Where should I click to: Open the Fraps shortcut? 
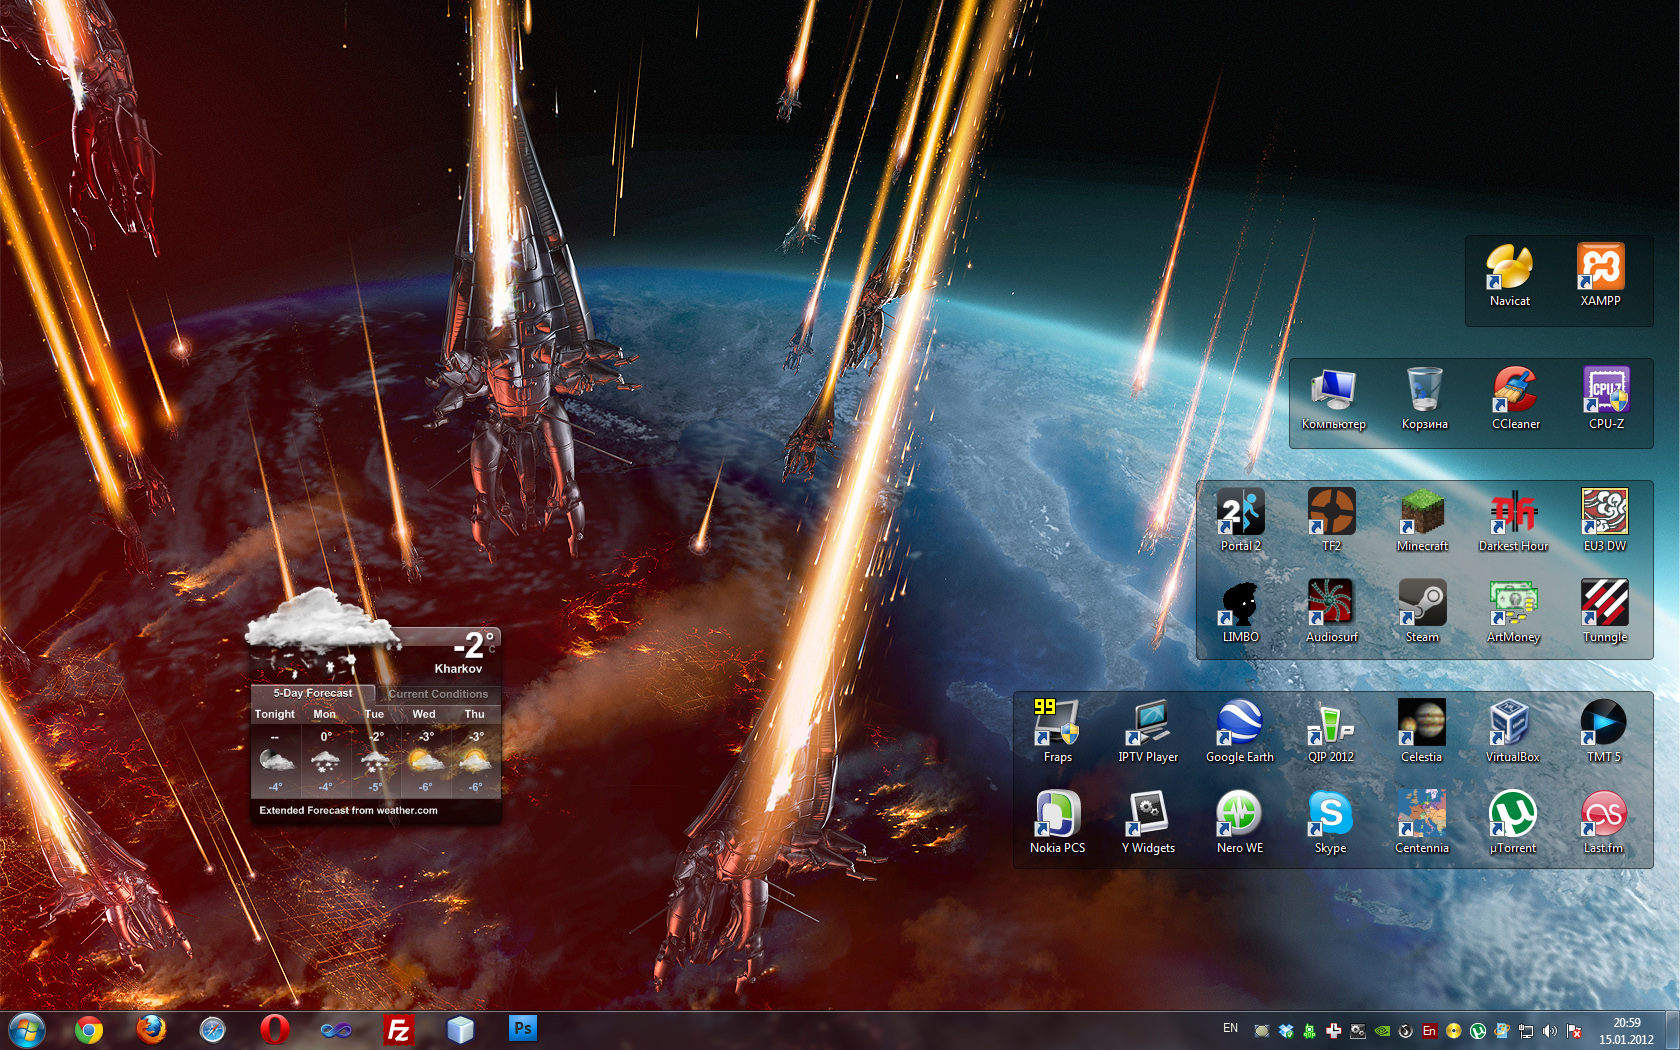(1057, 731)
